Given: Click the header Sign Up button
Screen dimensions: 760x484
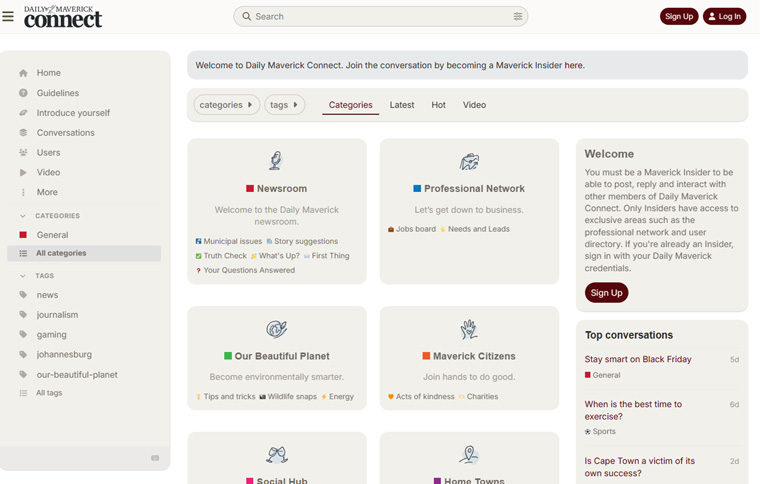Looking at the screenshot, I should (679, 16).
